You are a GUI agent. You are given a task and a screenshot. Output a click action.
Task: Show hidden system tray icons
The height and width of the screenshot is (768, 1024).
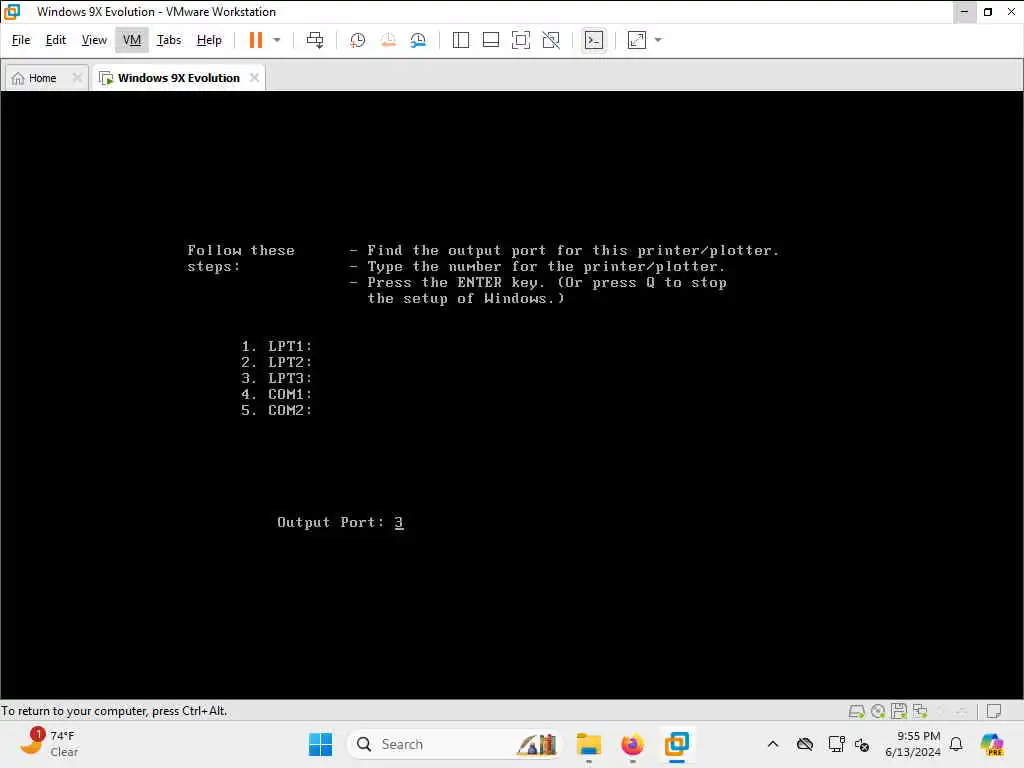click(773, 744)
